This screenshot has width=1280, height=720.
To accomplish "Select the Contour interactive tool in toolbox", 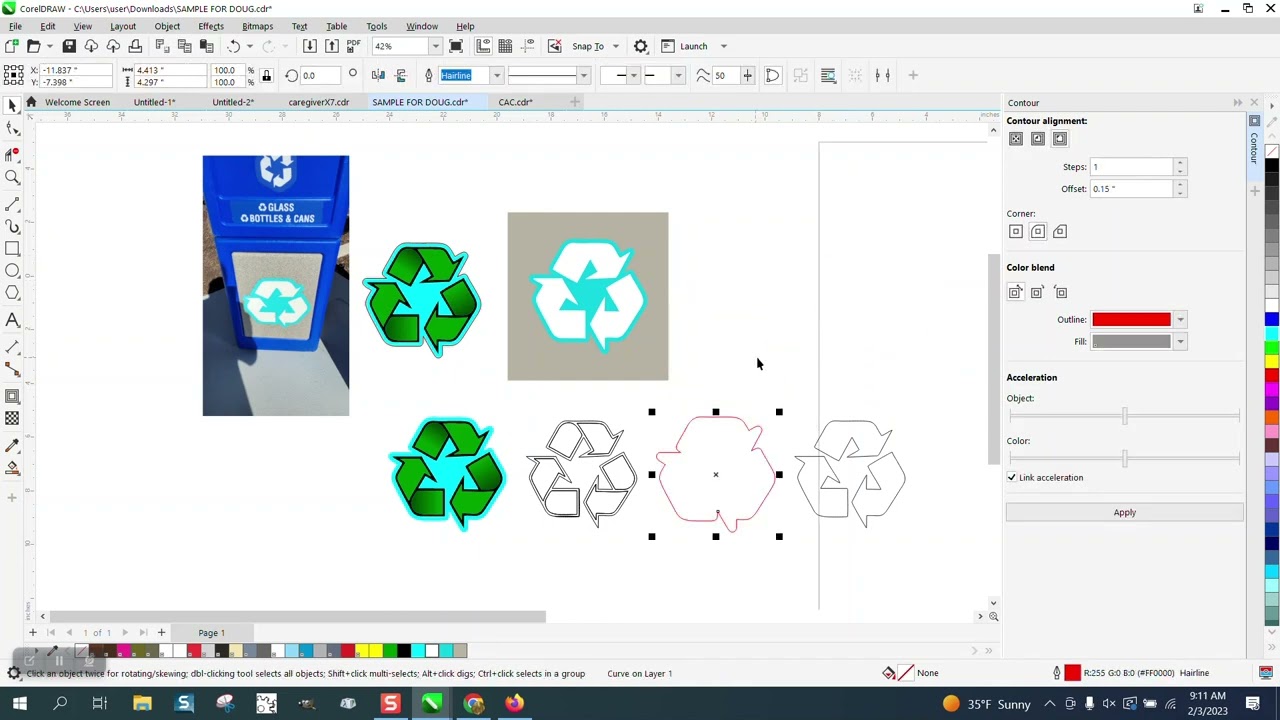I will click(12, 396).
